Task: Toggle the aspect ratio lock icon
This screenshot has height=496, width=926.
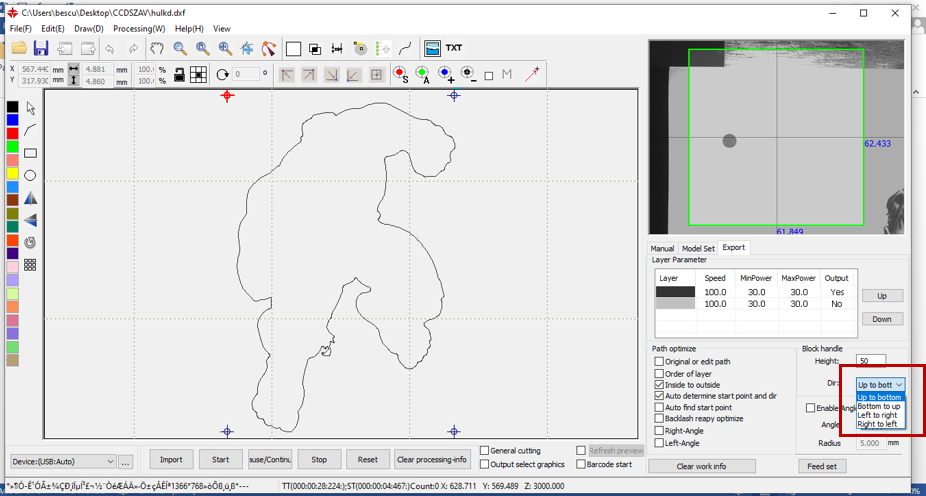Action: coord(180,74)
